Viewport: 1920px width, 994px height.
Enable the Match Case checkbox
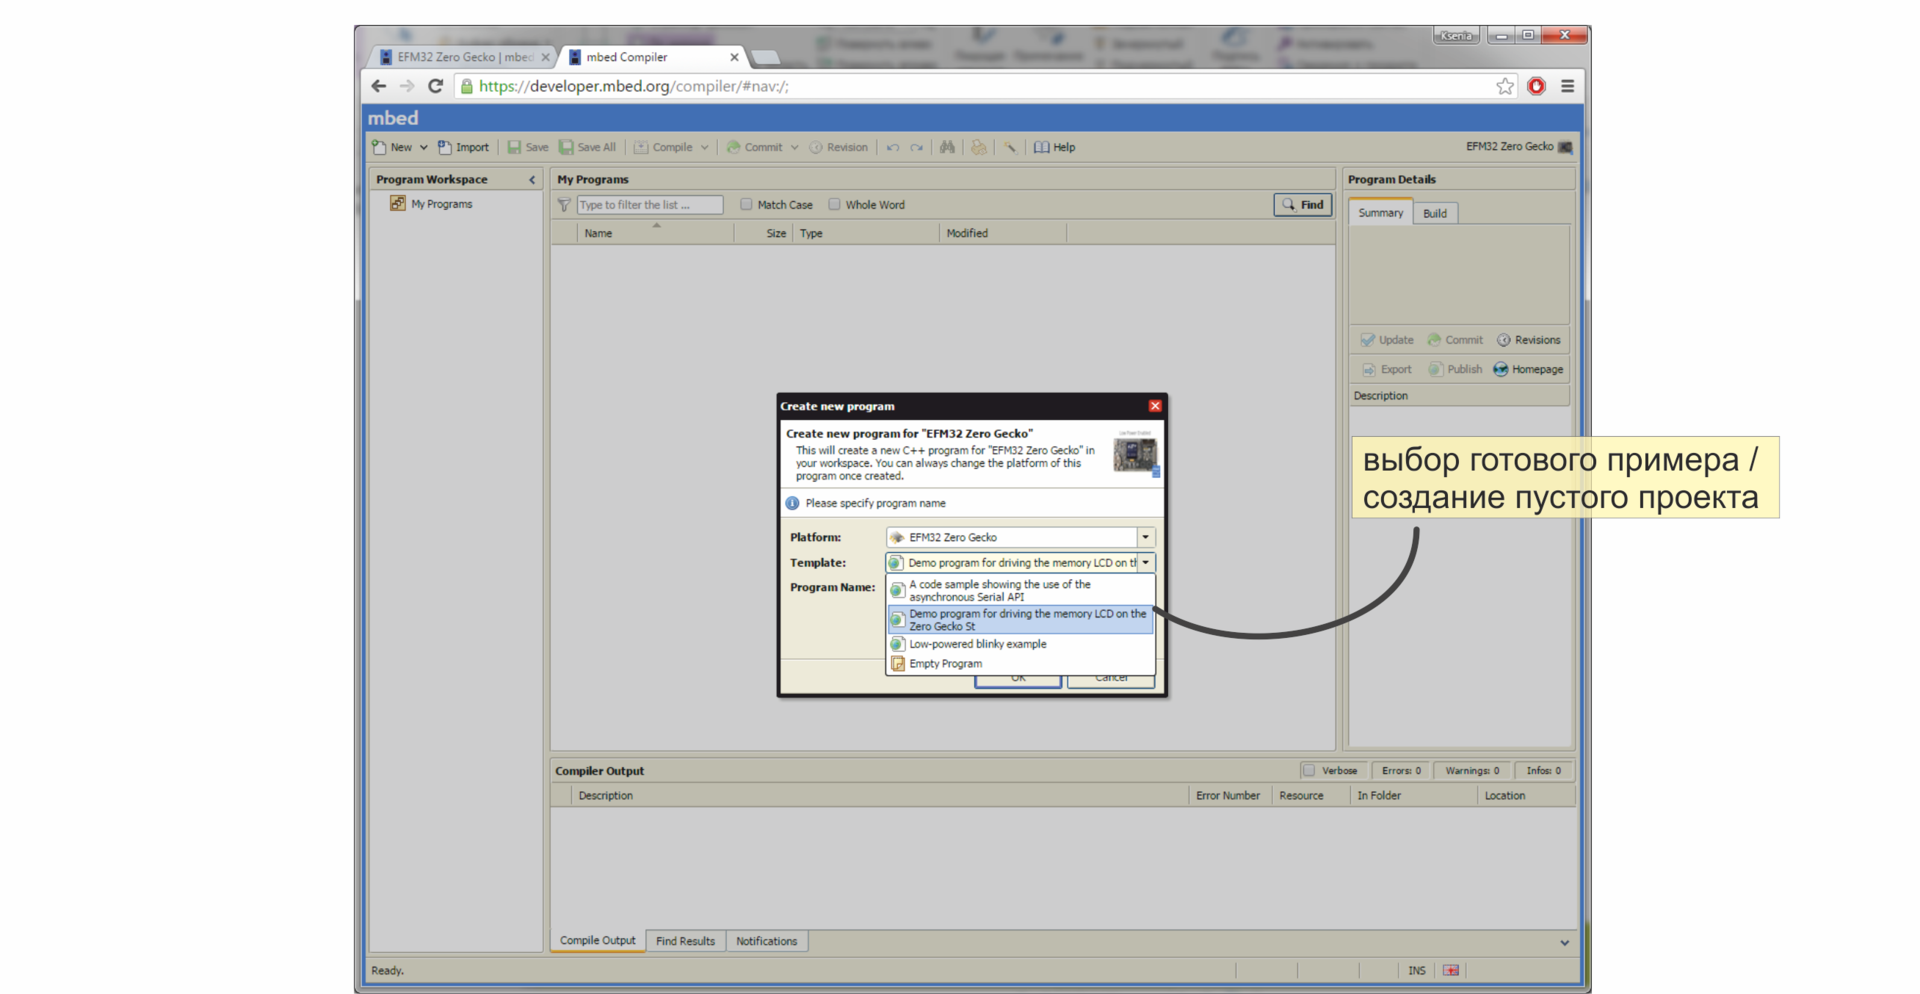click(x=746, y=205)
